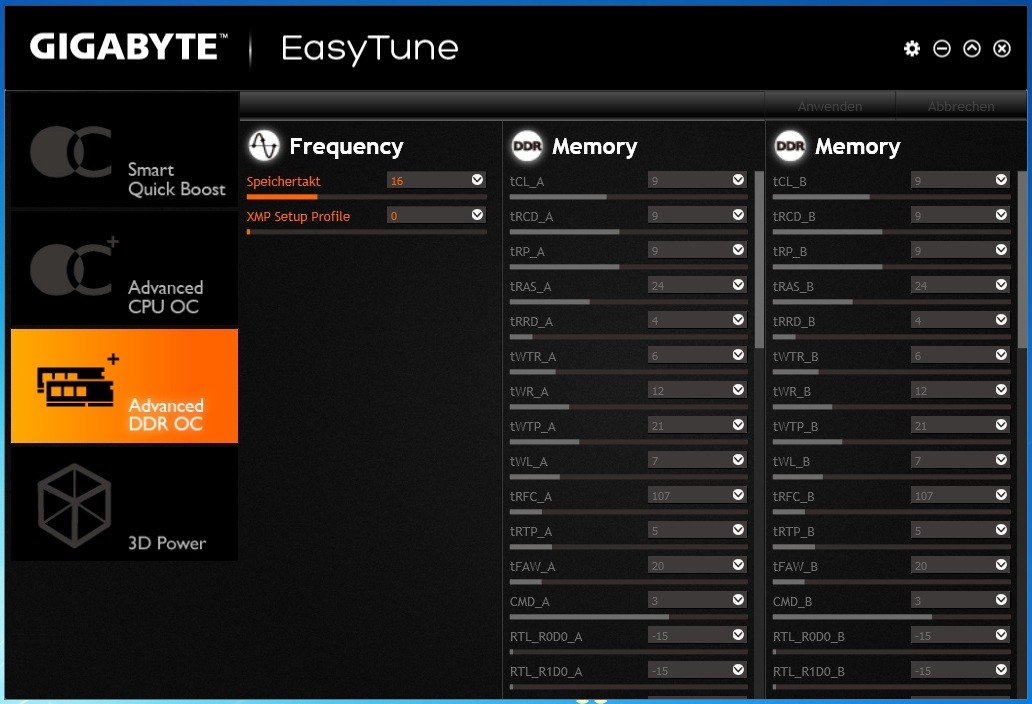Expand the tCL_A value dropdown
Image resolution: width=1032 pixels, height=704 pixels.
(x=738, y=180)
